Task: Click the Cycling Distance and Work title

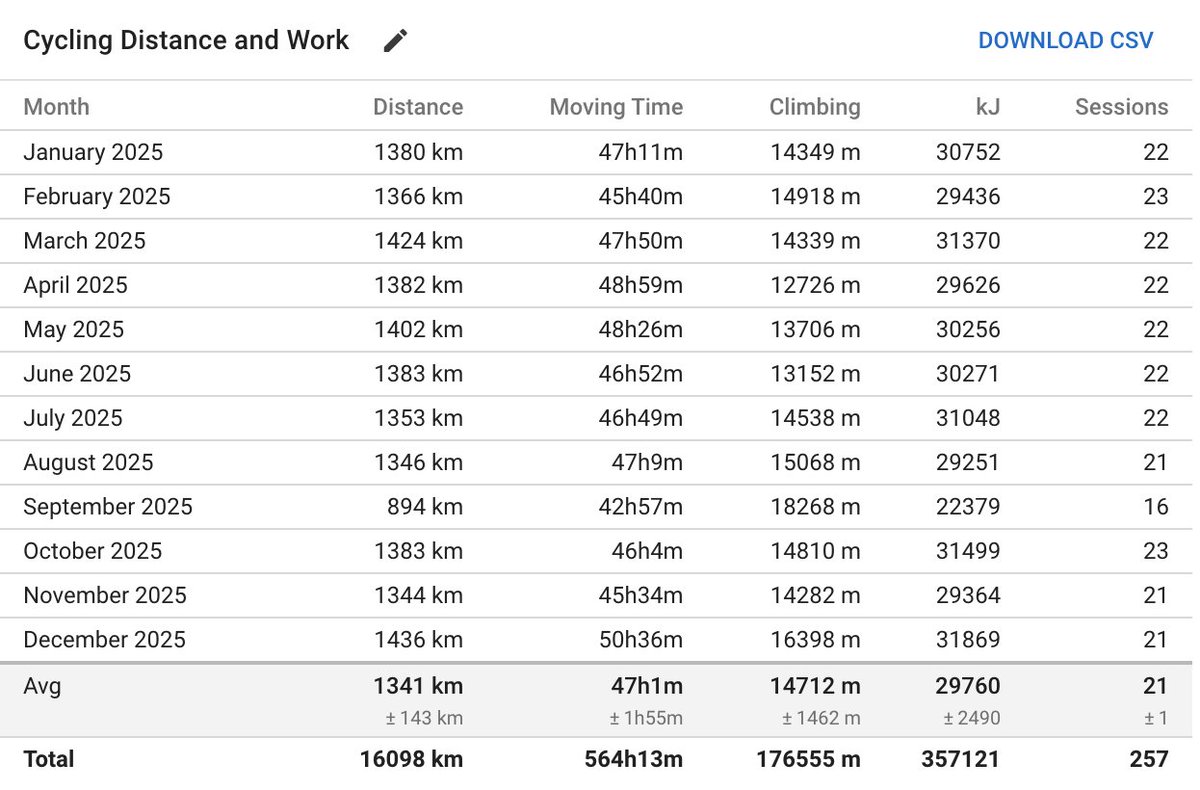Action: point(185,40)
